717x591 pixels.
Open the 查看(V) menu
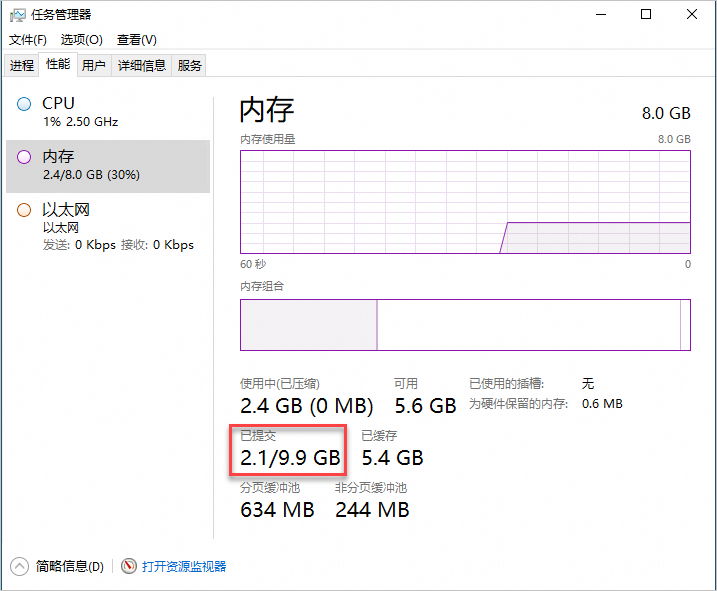(x=137, y=40)
